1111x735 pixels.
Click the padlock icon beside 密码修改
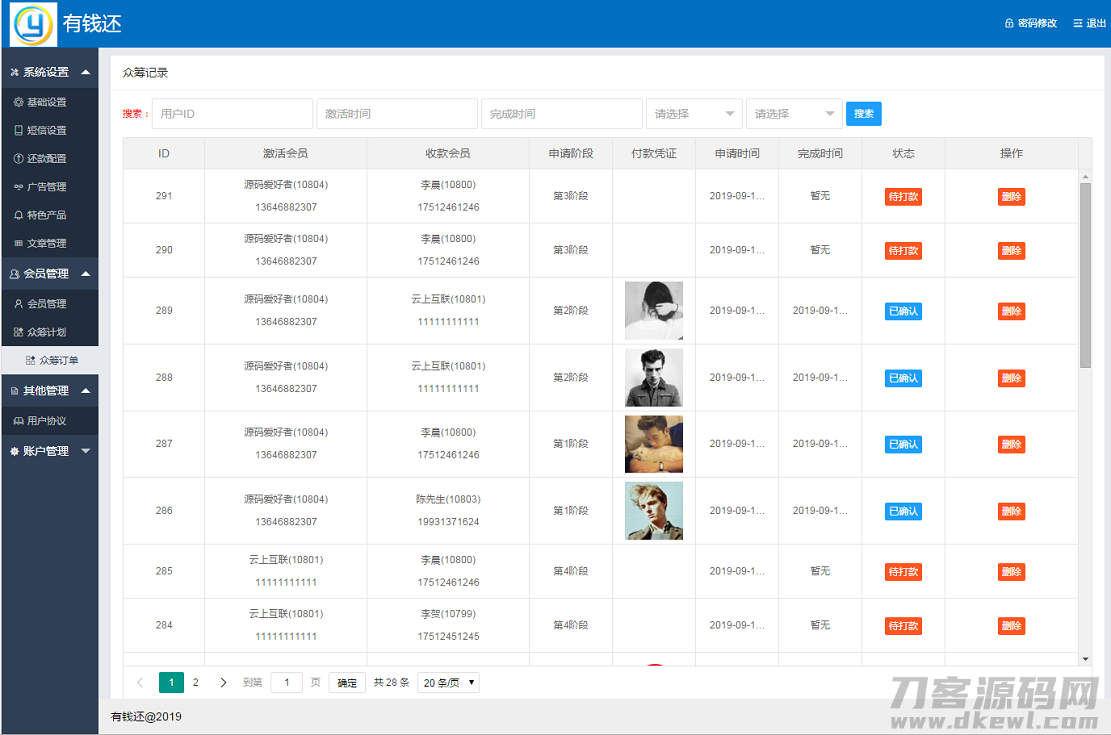click(x=1007, y=22)
